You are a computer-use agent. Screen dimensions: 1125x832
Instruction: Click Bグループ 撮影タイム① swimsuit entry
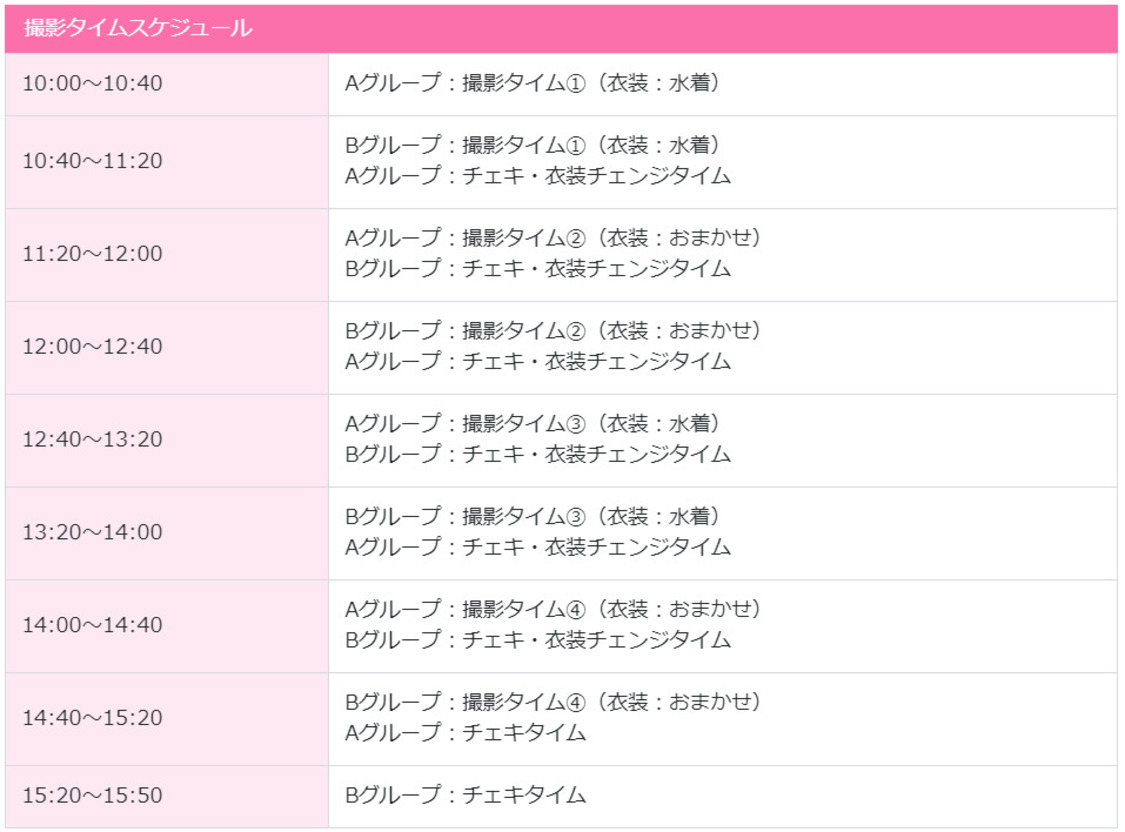532,146
